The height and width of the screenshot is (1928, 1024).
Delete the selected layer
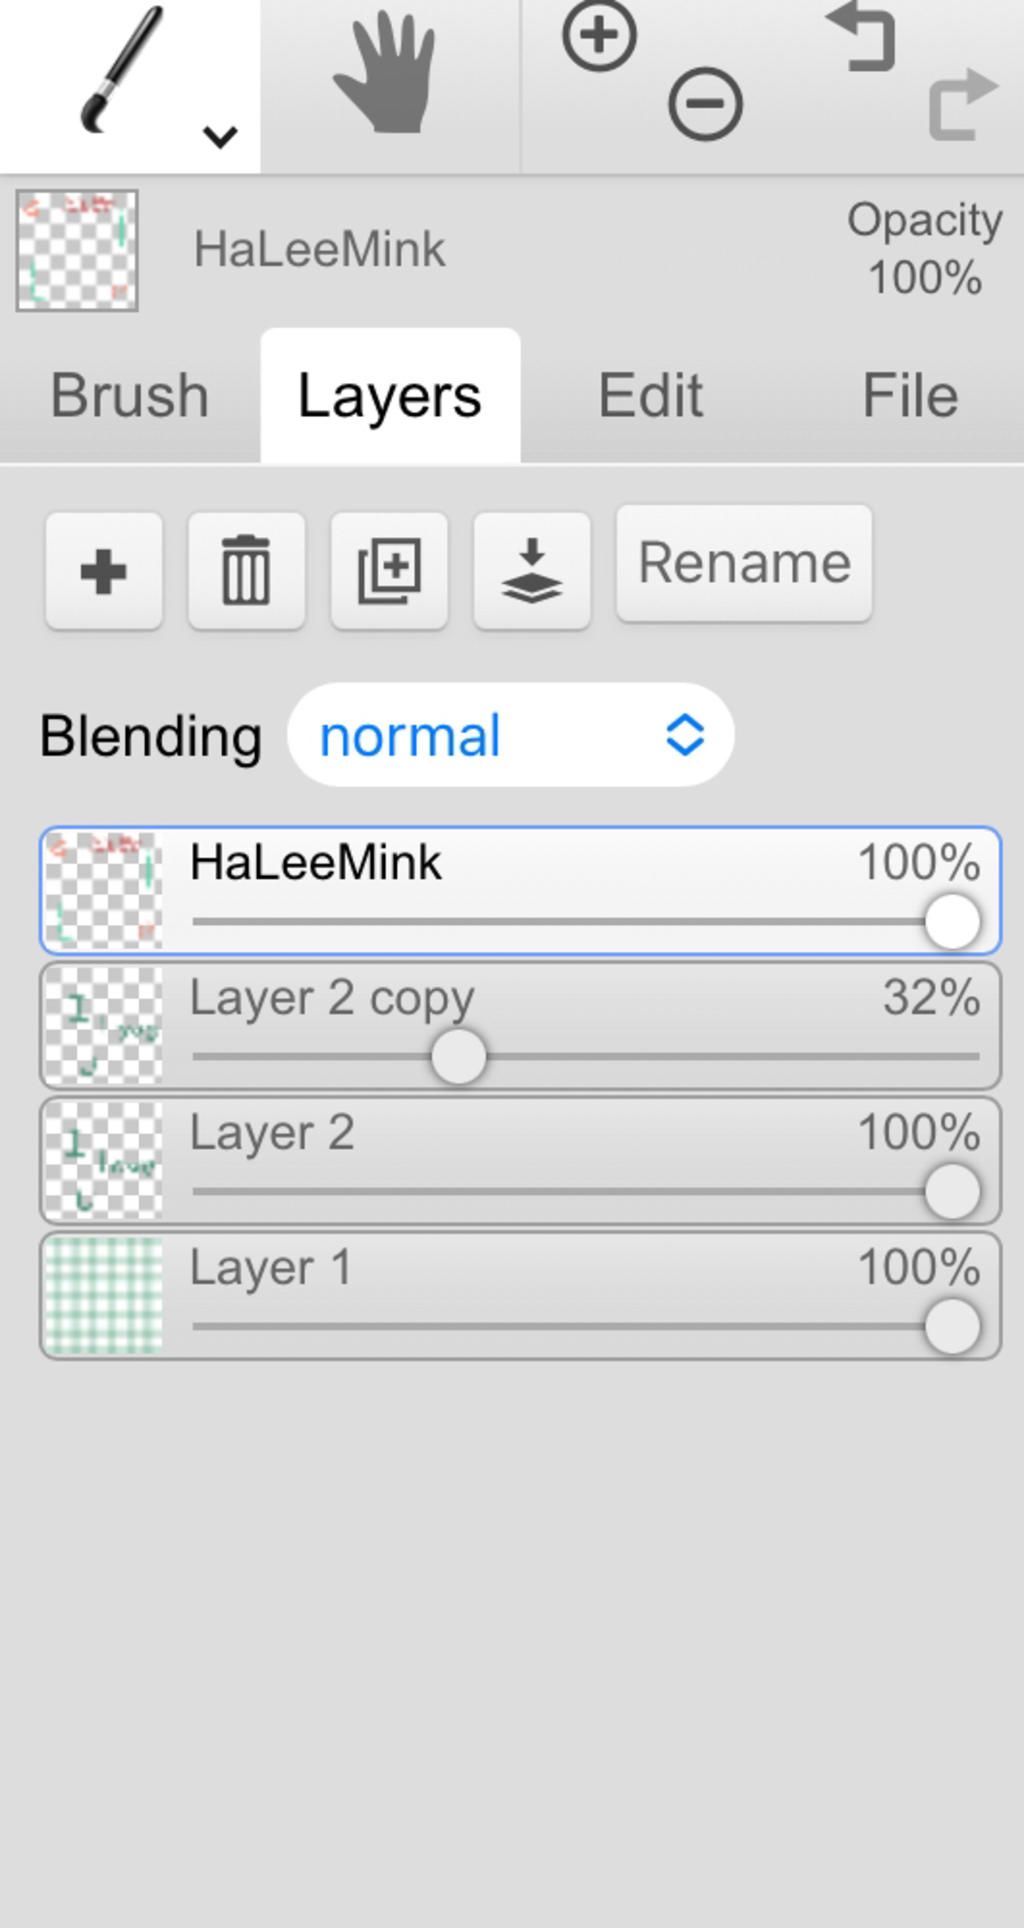coord(246,572)
